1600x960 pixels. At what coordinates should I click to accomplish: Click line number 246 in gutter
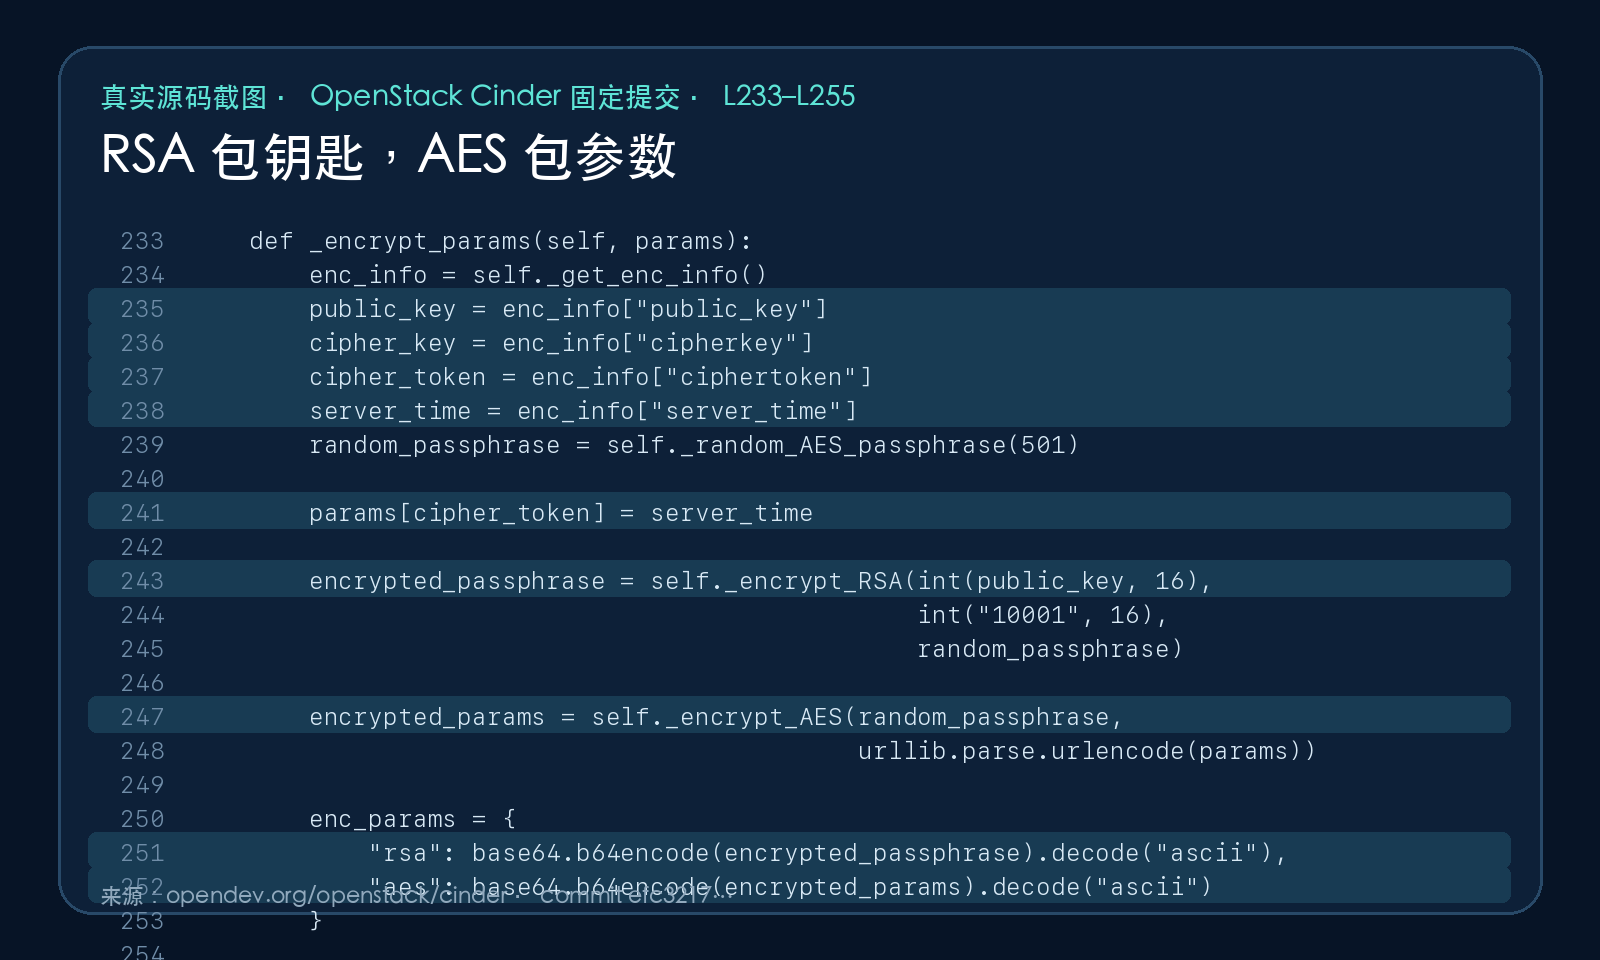pos(142,683)
